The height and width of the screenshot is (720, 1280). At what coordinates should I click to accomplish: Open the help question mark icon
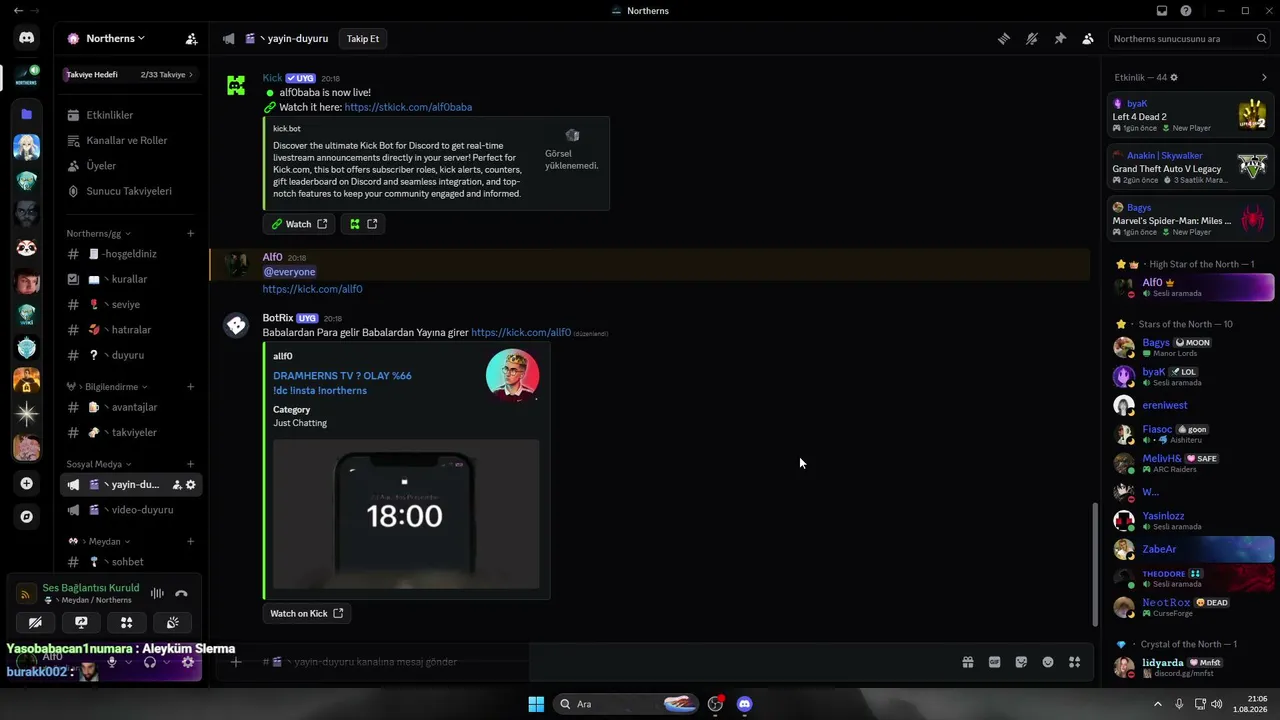(x=1186, y=11)
